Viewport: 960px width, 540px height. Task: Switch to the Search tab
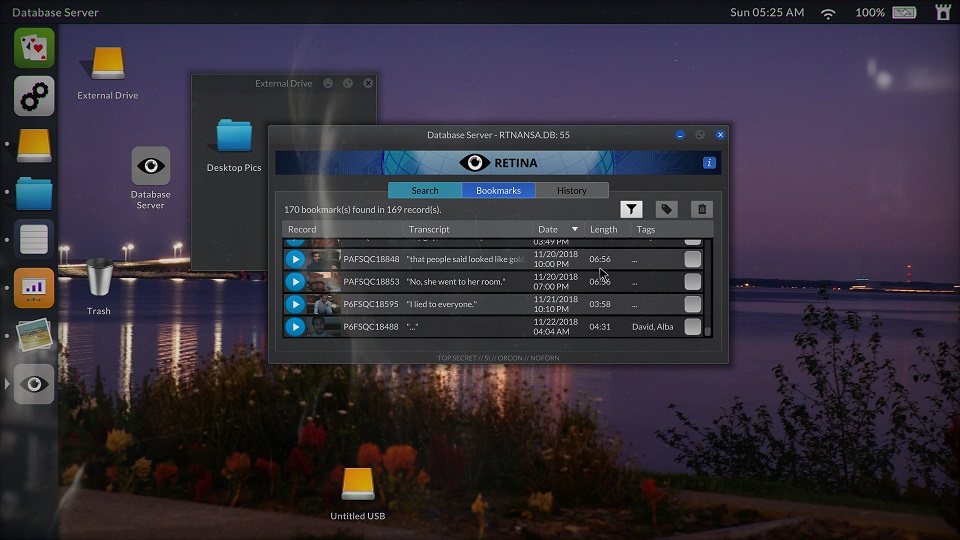coord(425,190)
